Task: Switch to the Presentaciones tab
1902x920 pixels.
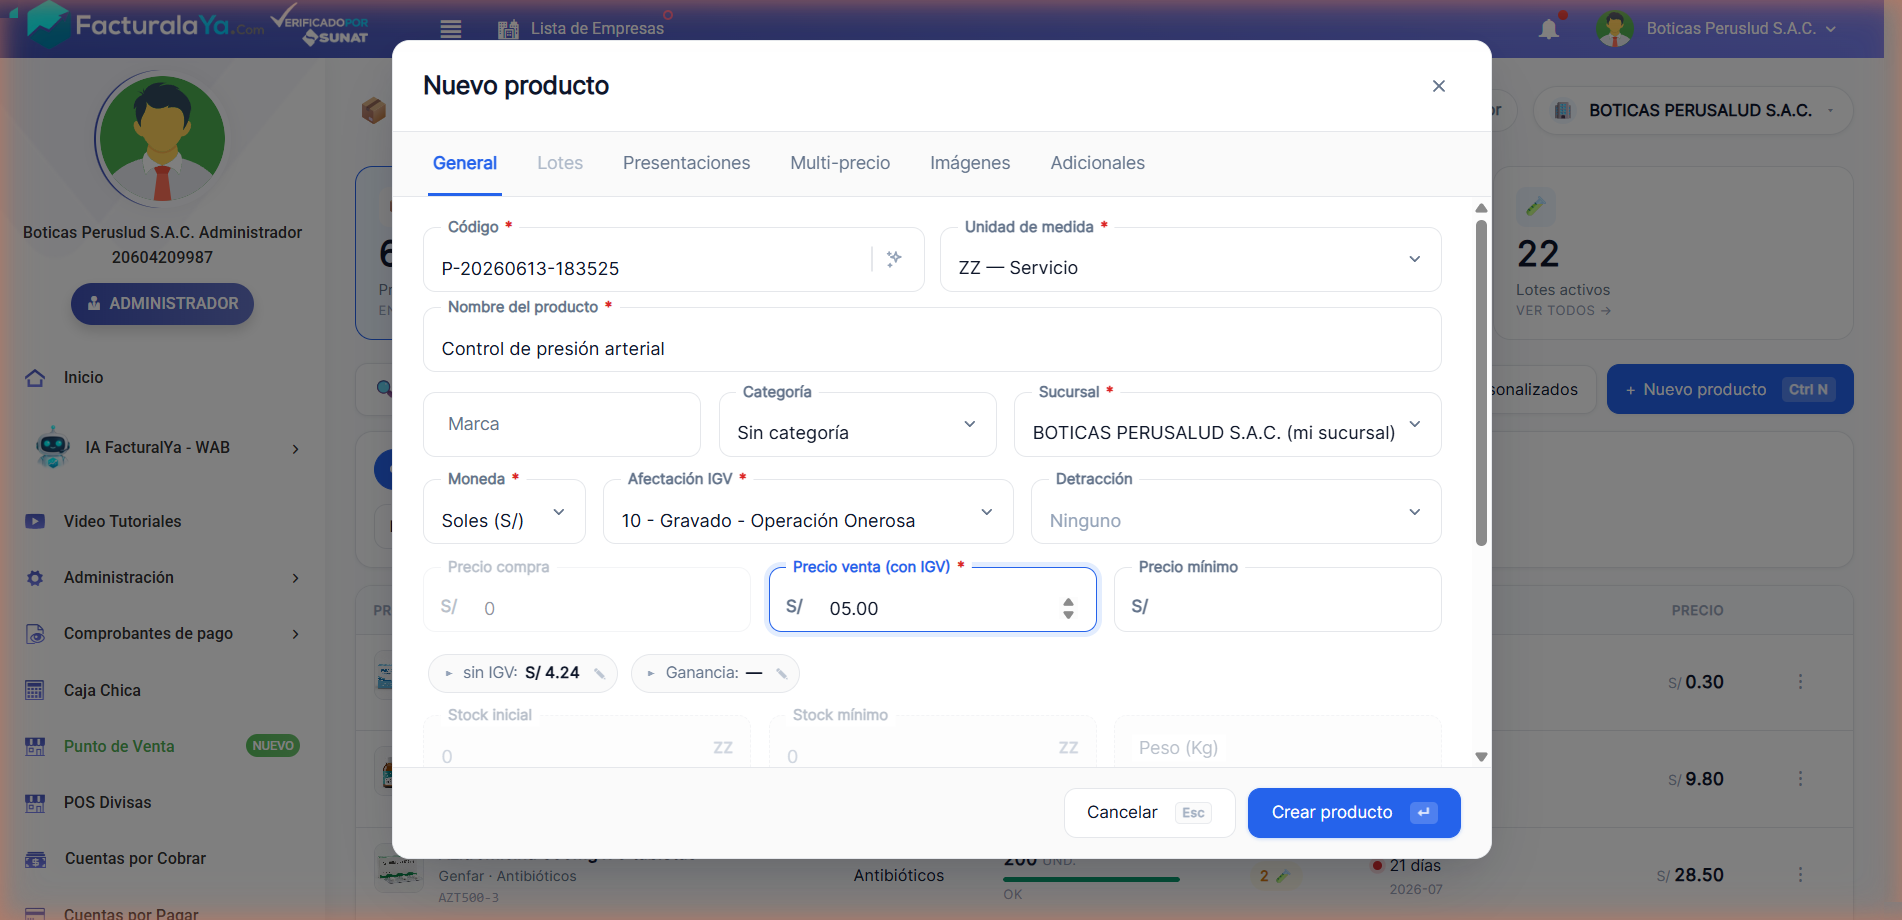Action: click(686, 163)
